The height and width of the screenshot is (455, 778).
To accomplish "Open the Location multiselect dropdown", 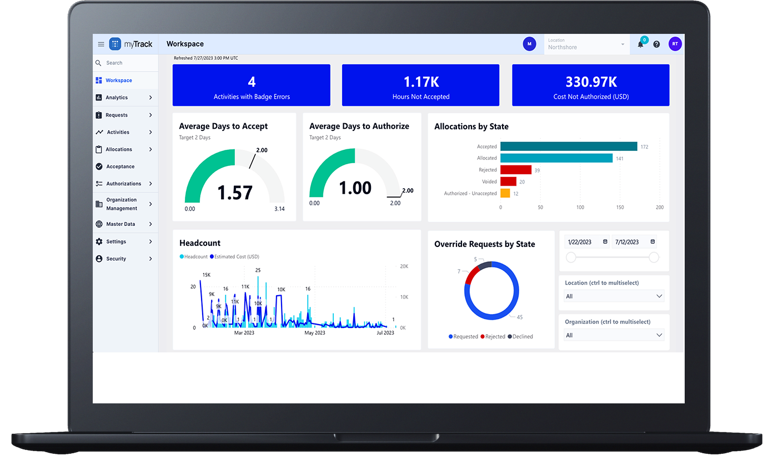I will [x=613, y=296].
